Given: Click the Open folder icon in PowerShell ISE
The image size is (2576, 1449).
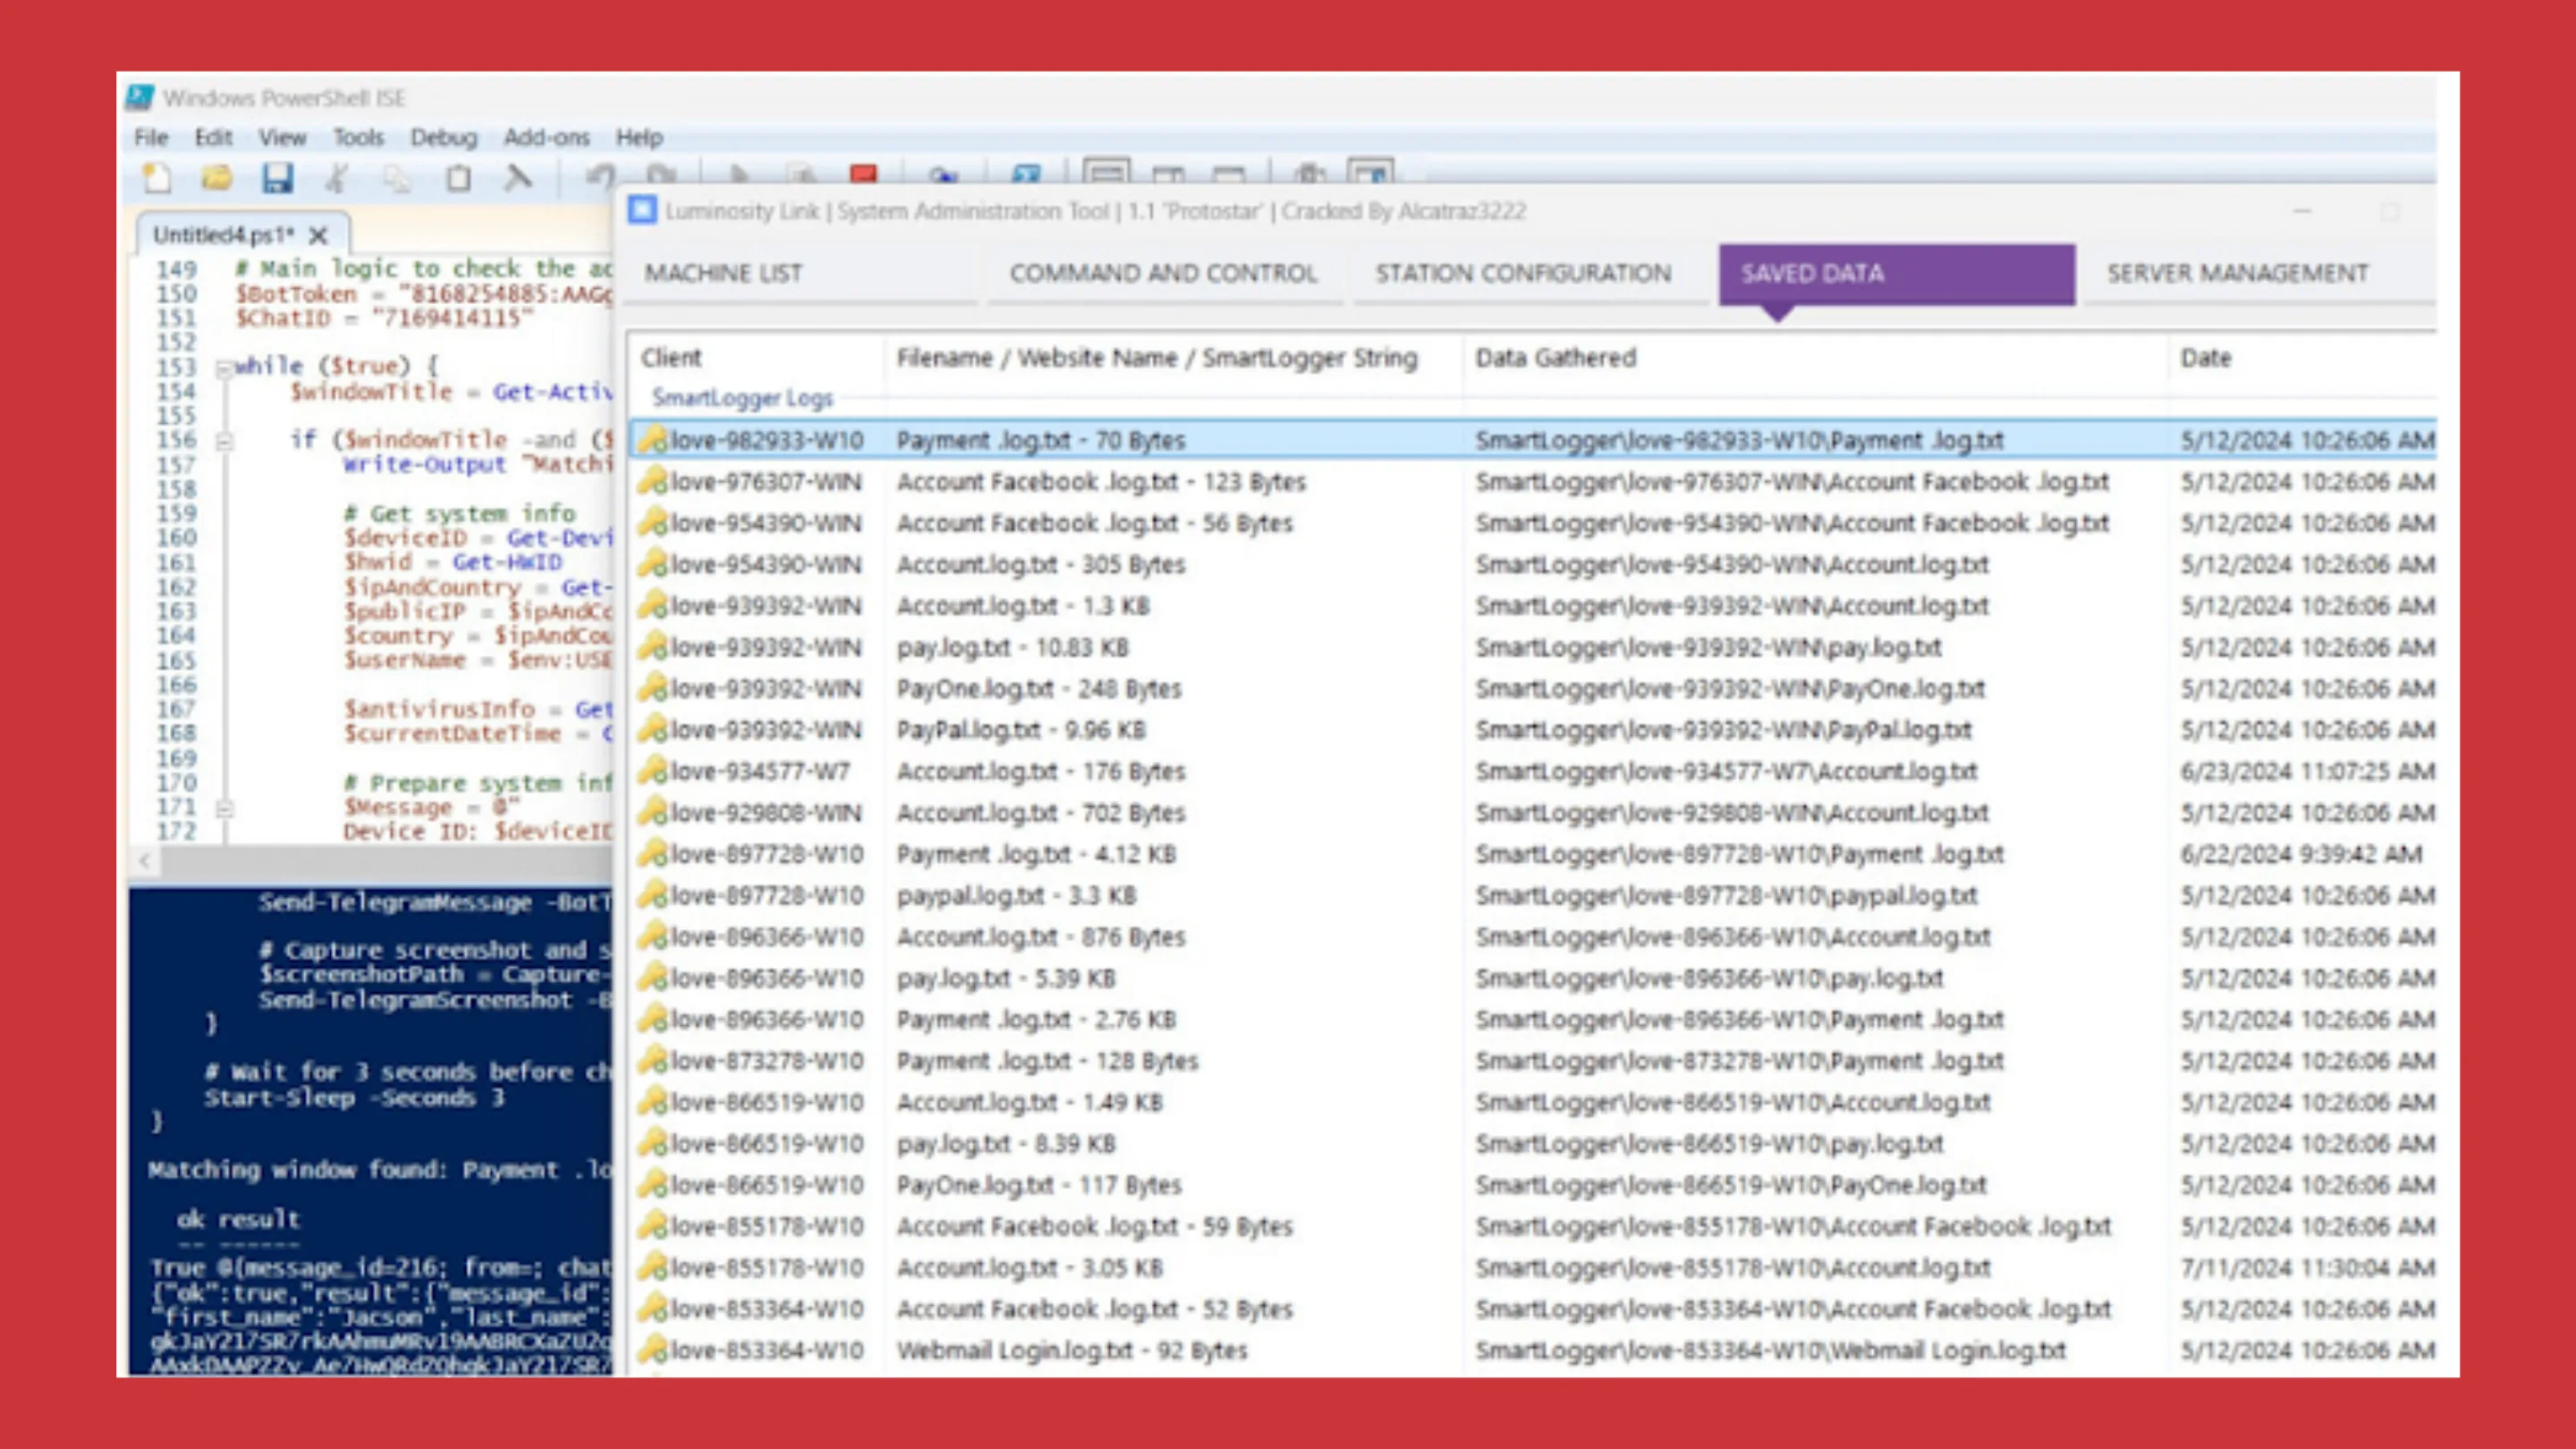Looking at the screenshot, I should pos(216,178).
